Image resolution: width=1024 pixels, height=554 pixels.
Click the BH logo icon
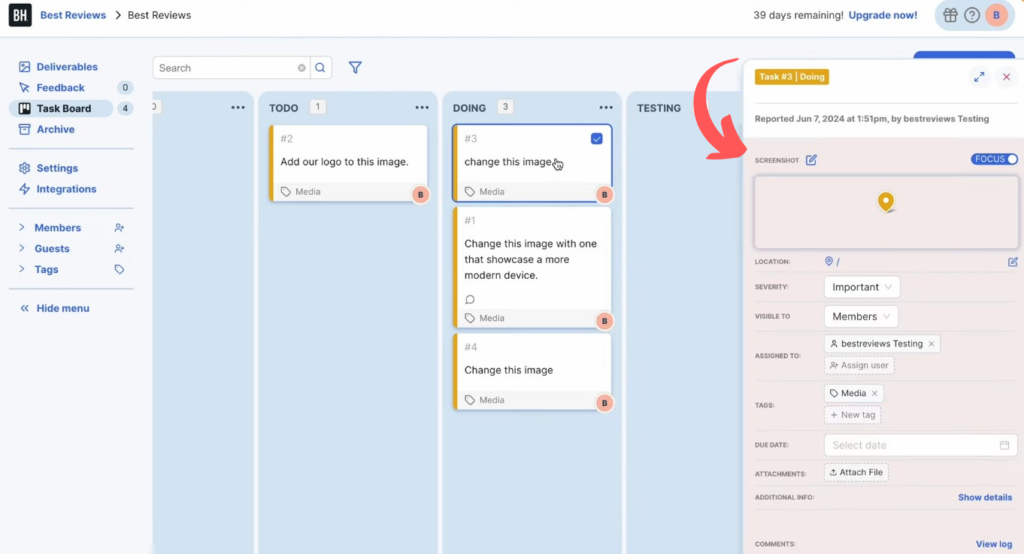click(x=20, y=15)
